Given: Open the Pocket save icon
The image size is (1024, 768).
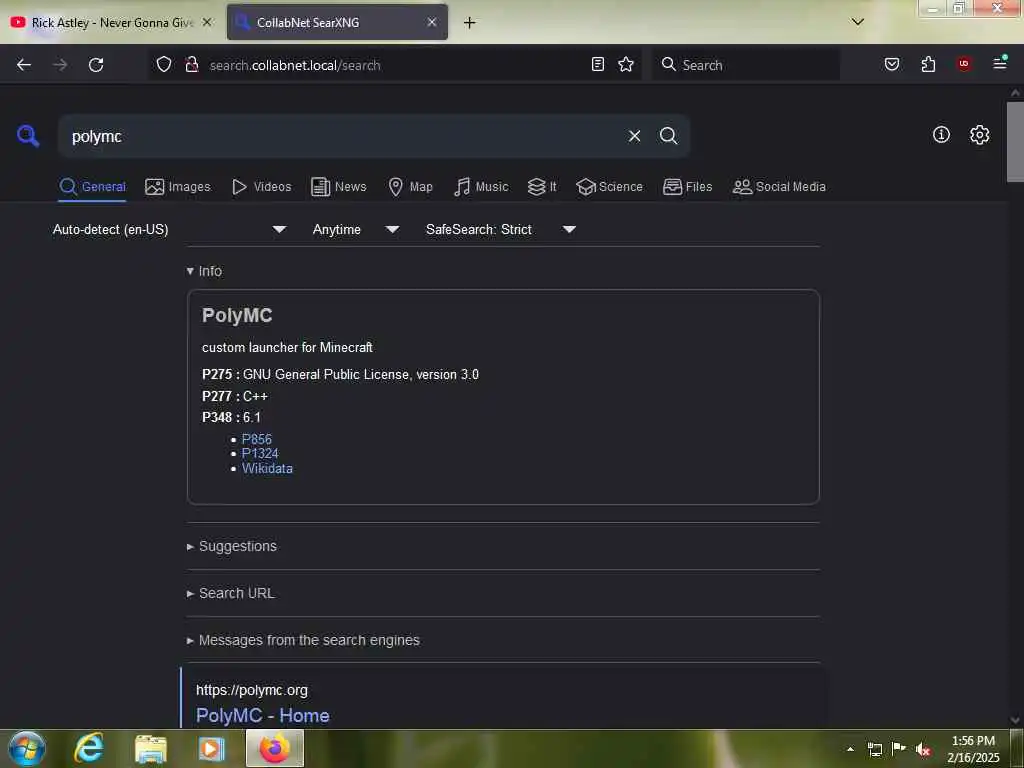Looking at the screenshot, I should pyautogui.click(x=892, y=64).
